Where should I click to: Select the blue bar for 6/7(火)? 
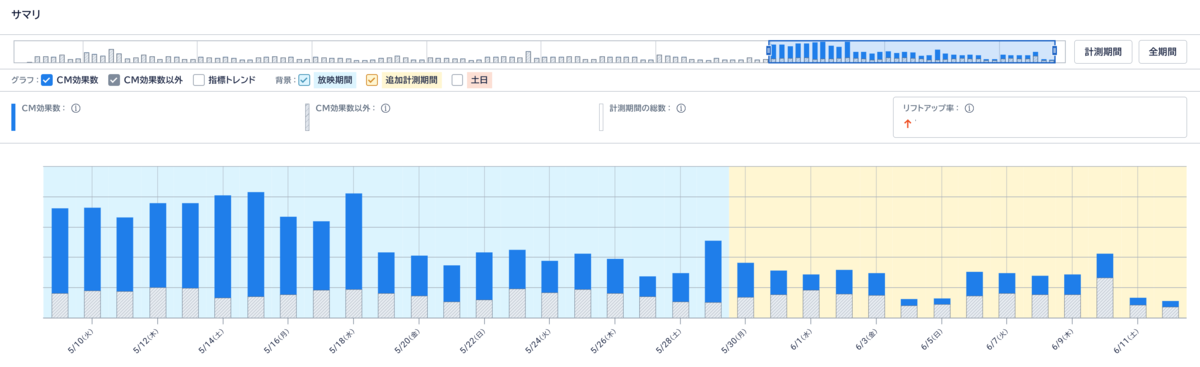click(1007, 283)
